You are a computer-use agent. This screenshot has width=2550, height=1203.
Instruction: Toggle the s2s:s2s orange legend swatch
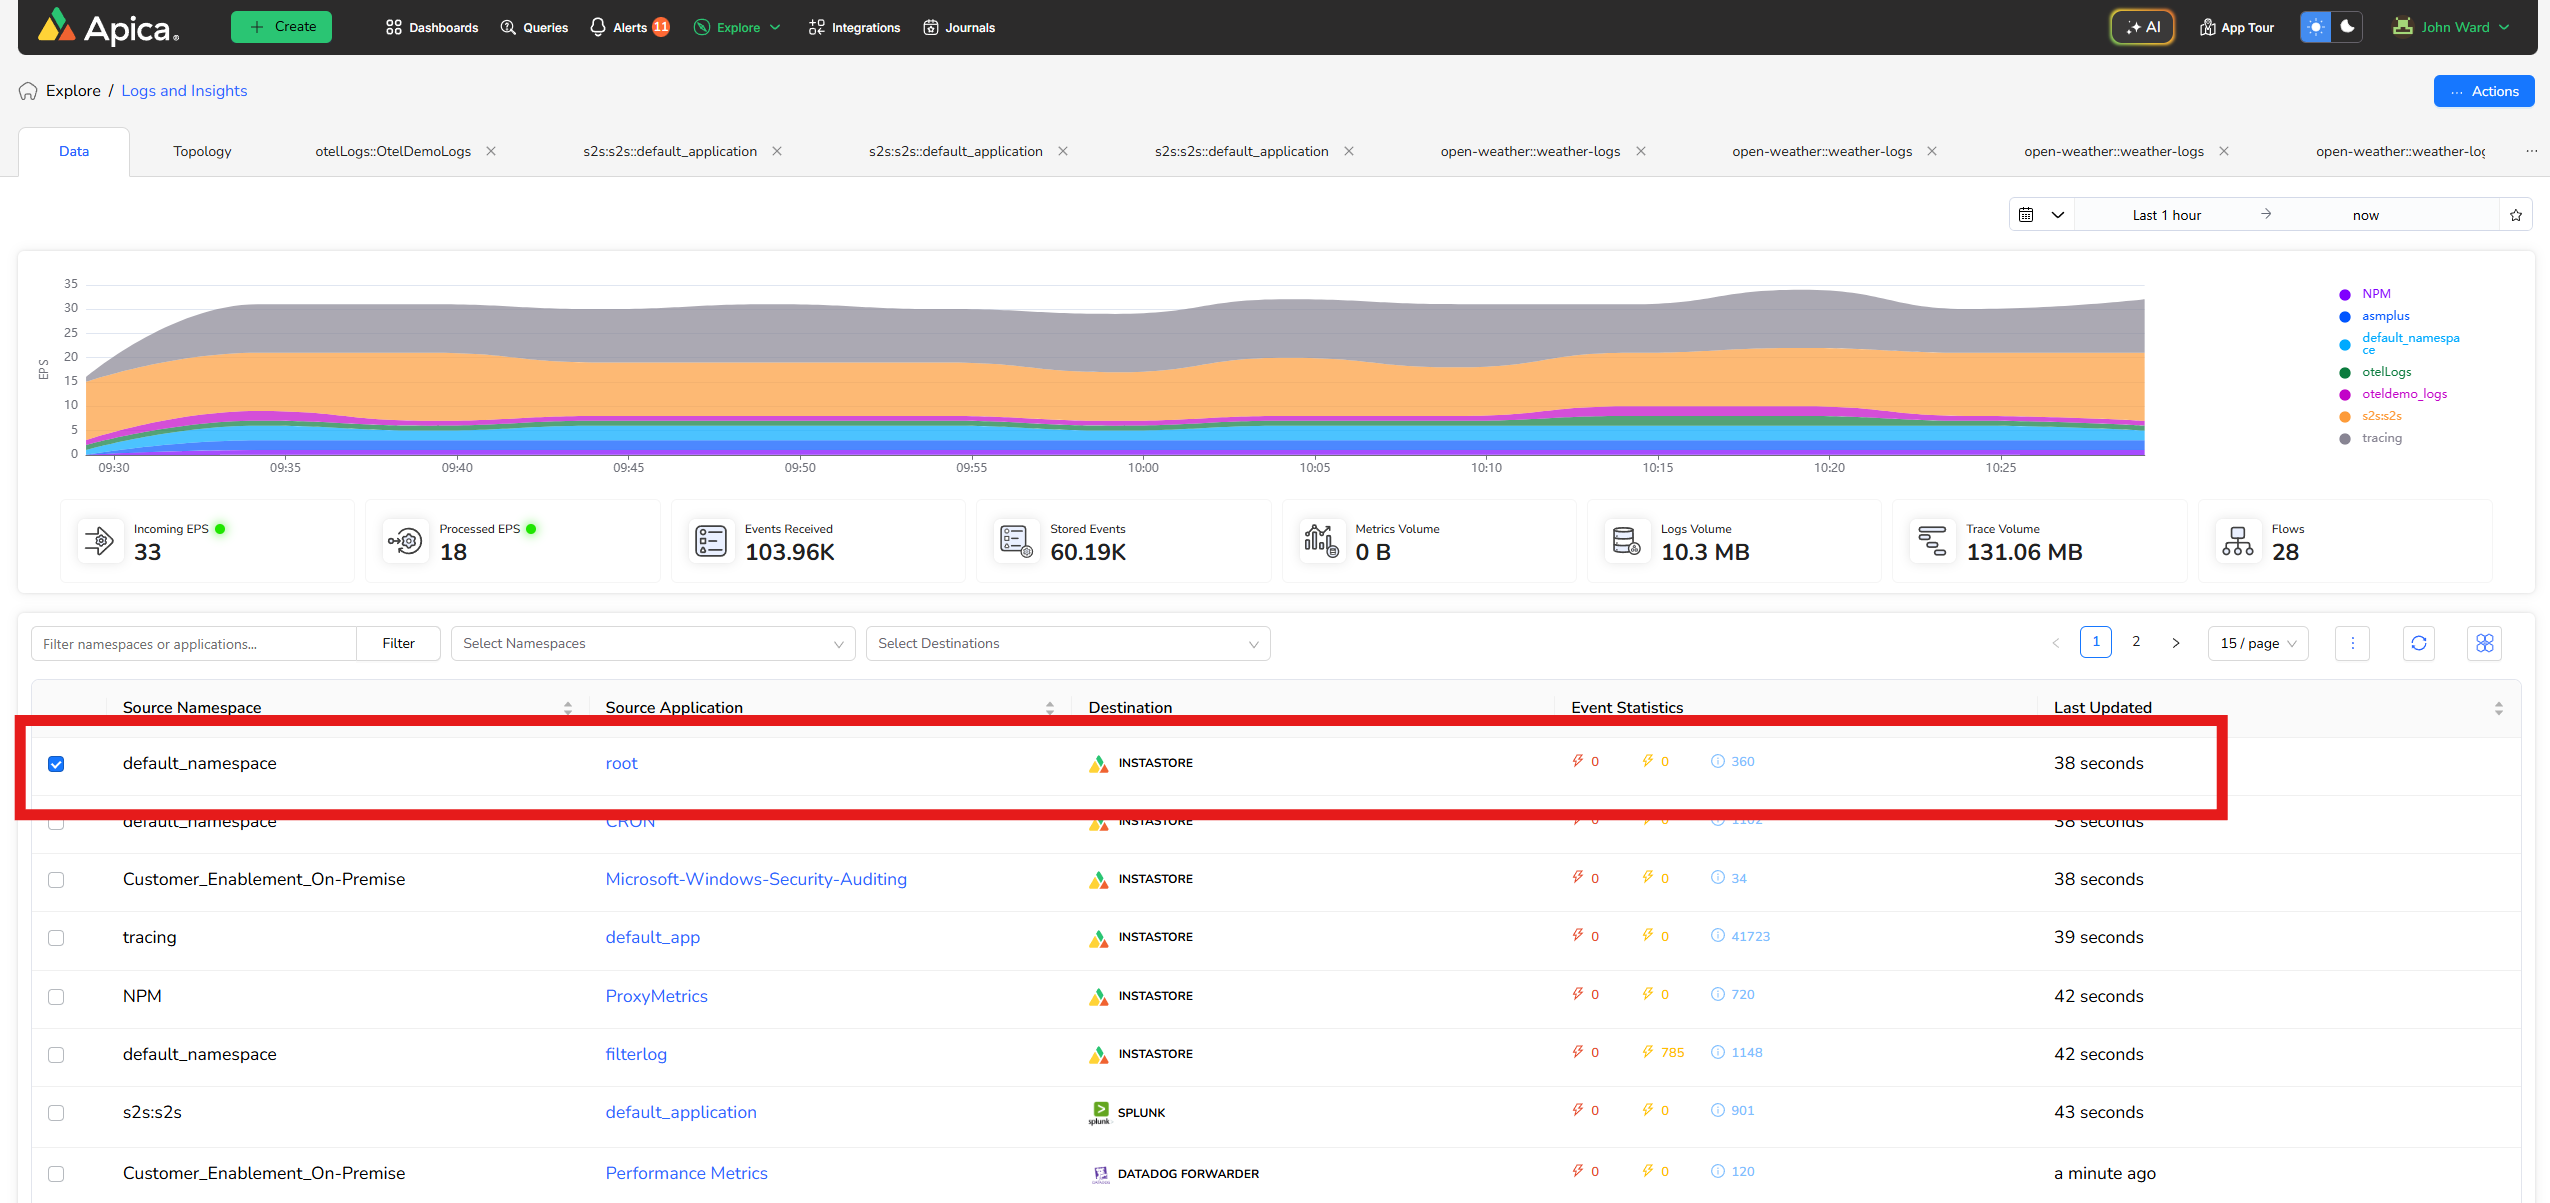[2344, 416]
